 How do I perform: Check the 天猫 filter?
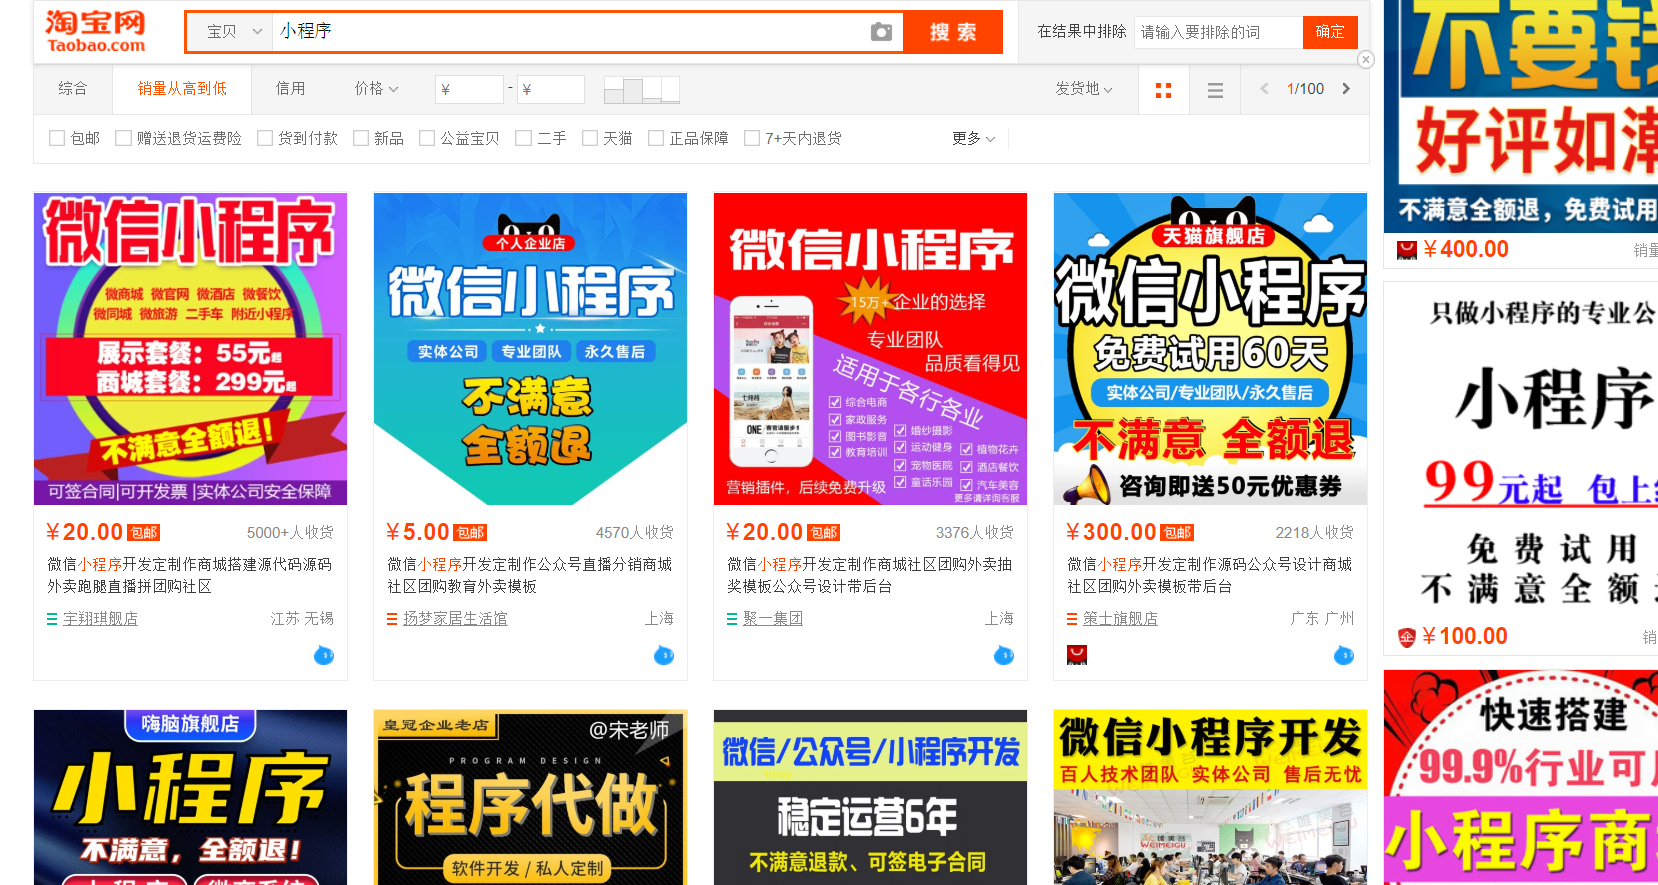590,138
